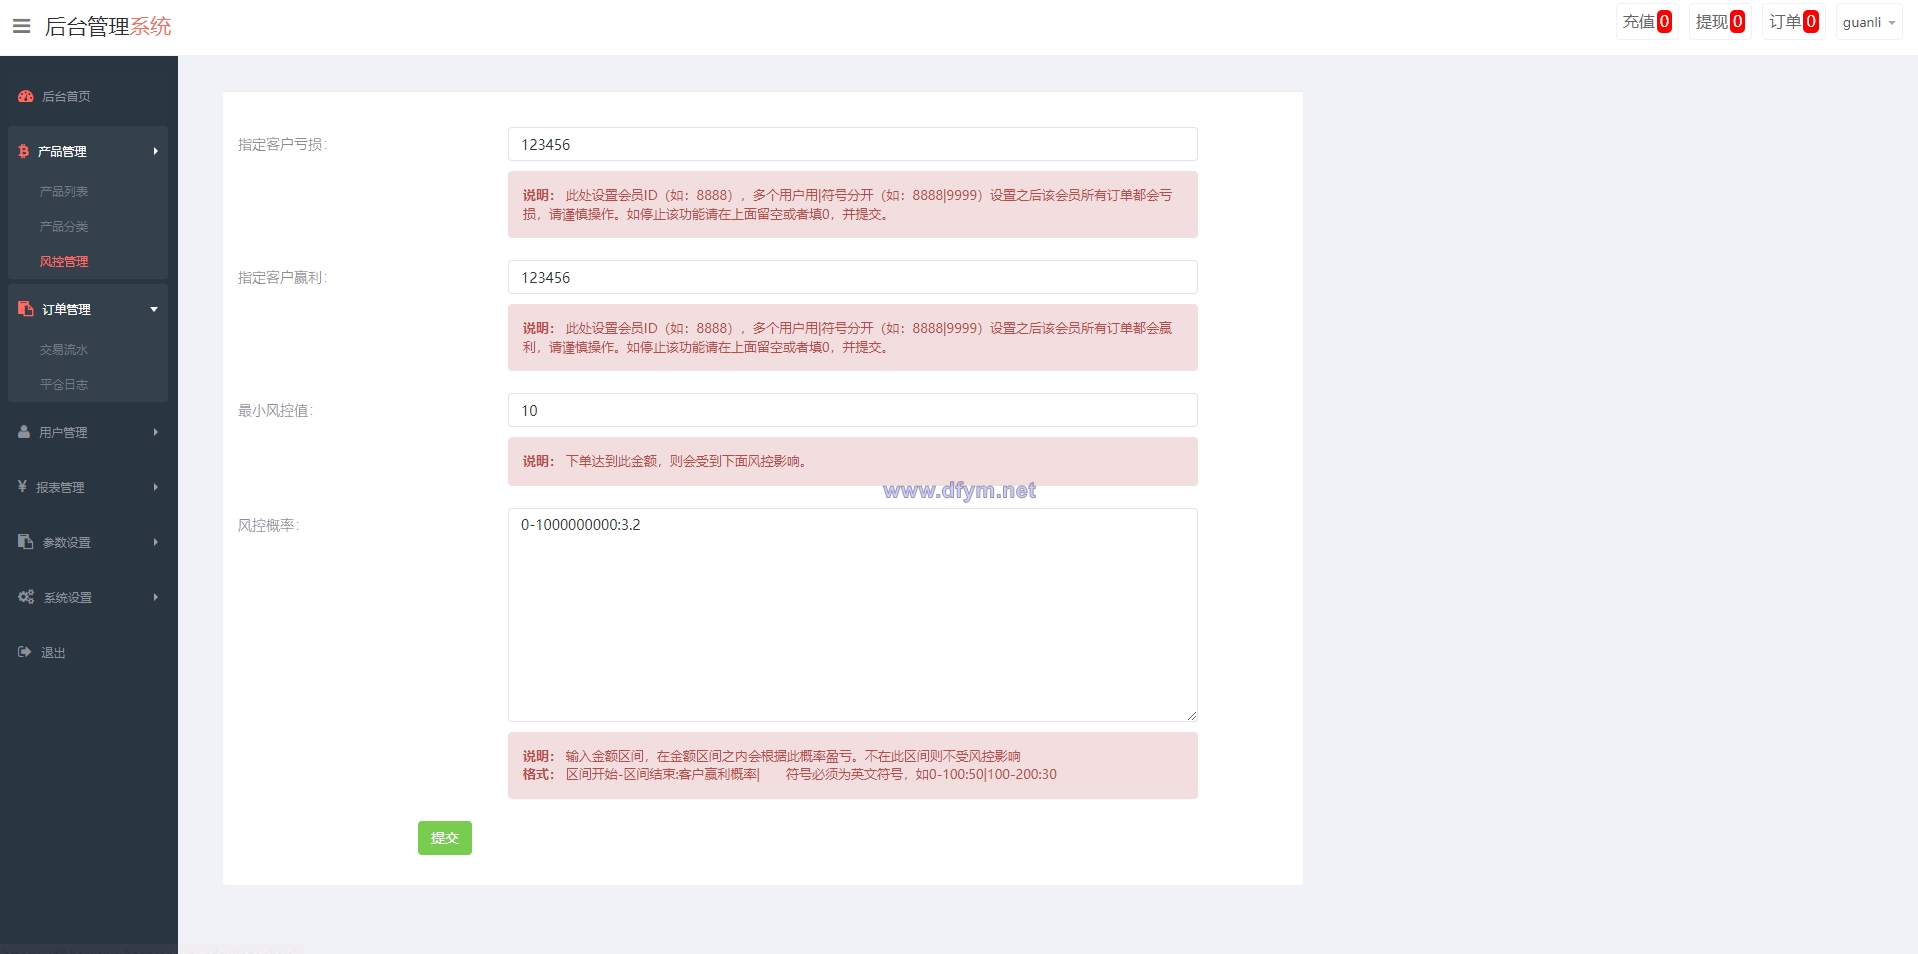Click the red 0 badge on 充值
This screenshot has width=1918, height=954.
coord(1664,22)
